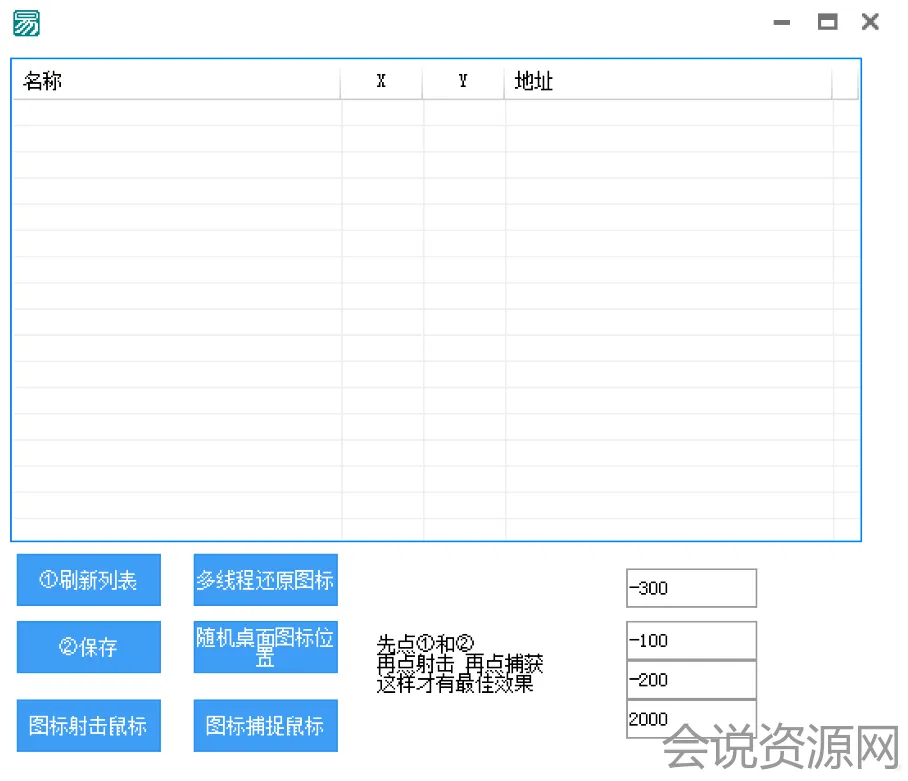The width and height of the screenshot is (908, 781).
Task: Click the ②保存 button
Action: click(88, 647)
